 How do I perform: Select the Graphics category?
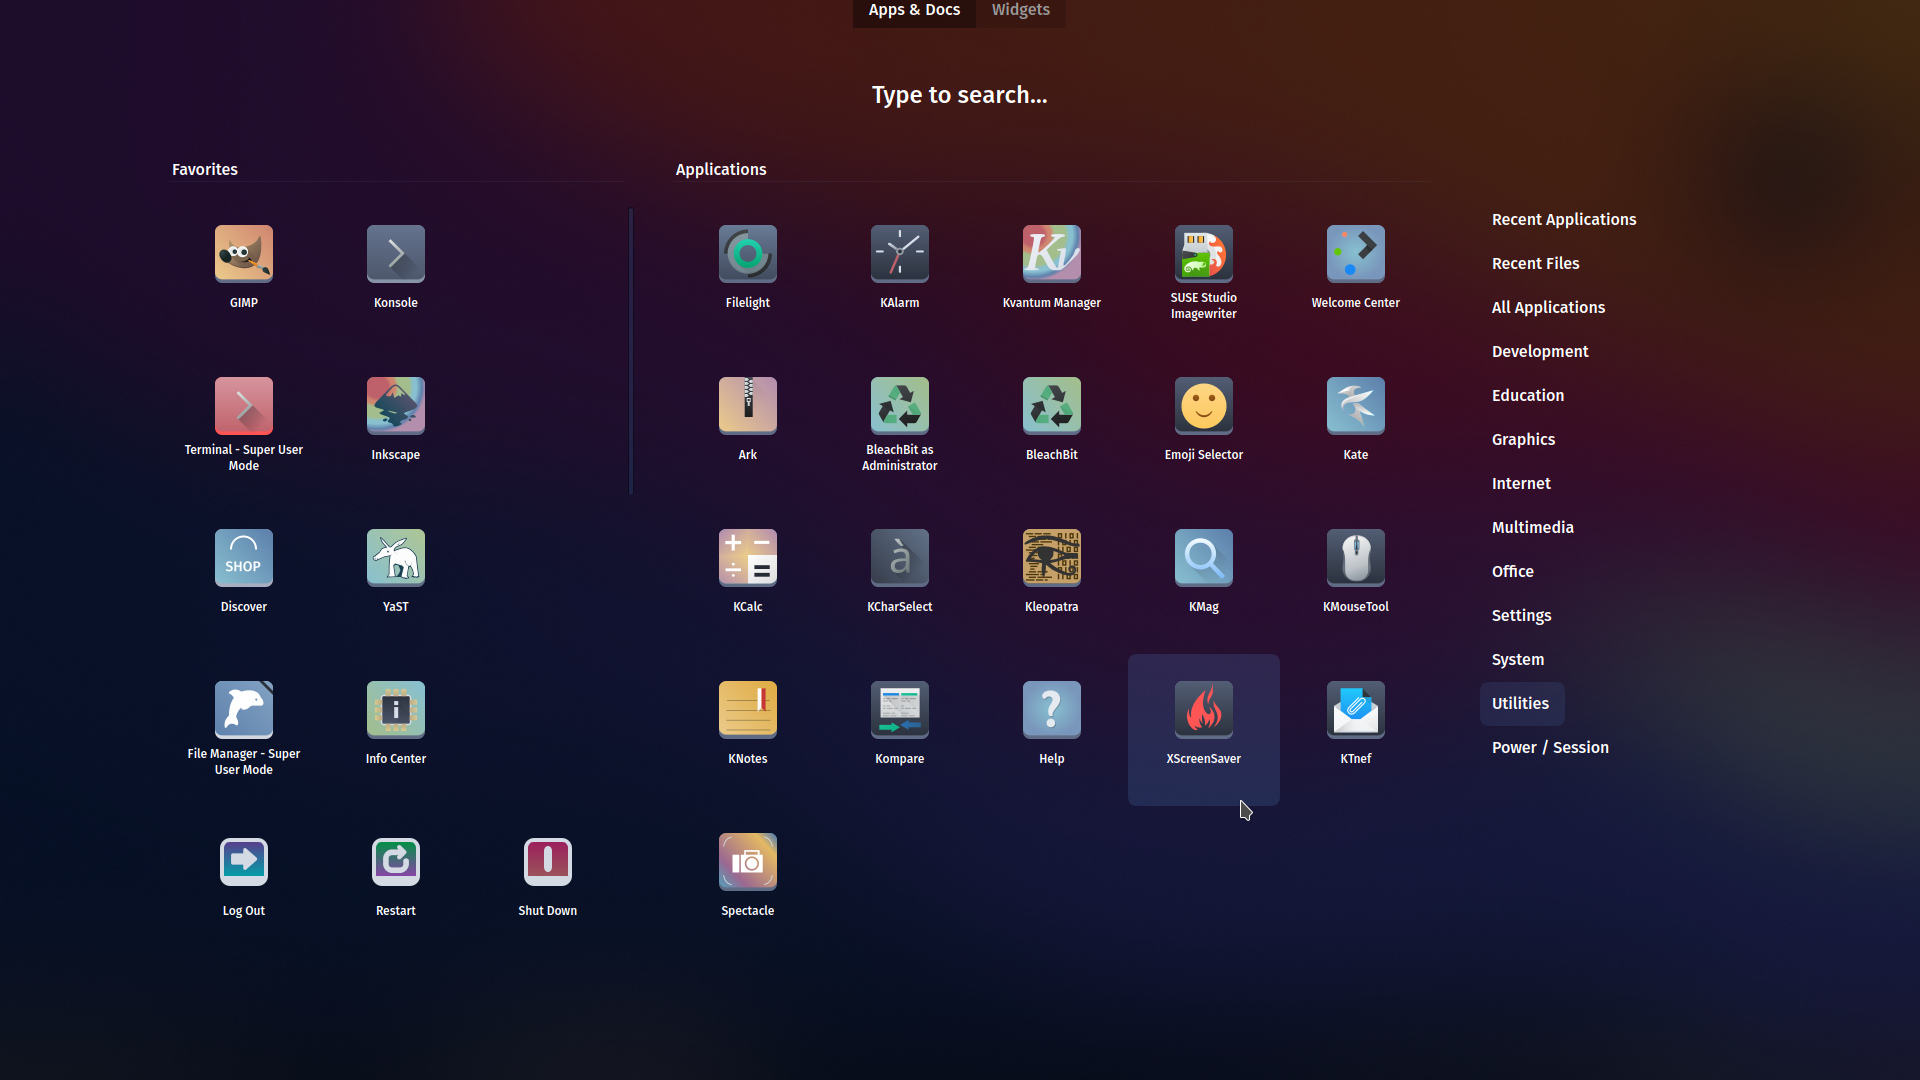[1523, 440]
